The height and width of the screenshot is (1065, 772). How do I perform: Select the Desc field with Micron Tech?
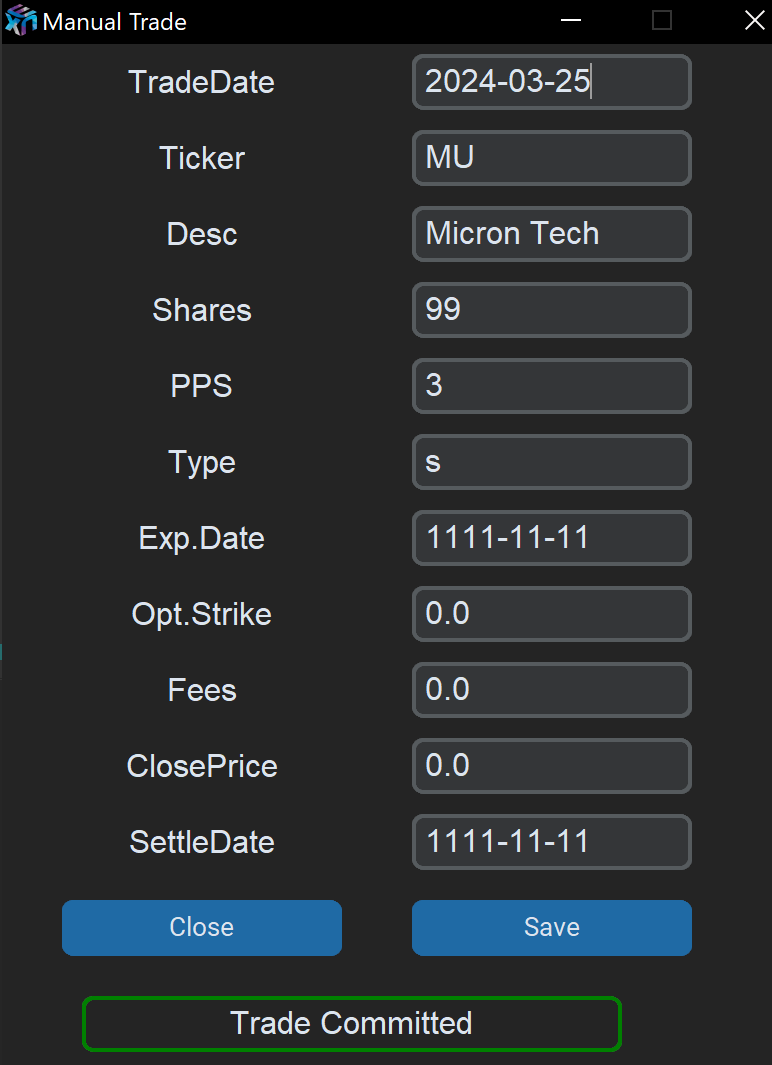pyautogui.click(x=551, y=234)
